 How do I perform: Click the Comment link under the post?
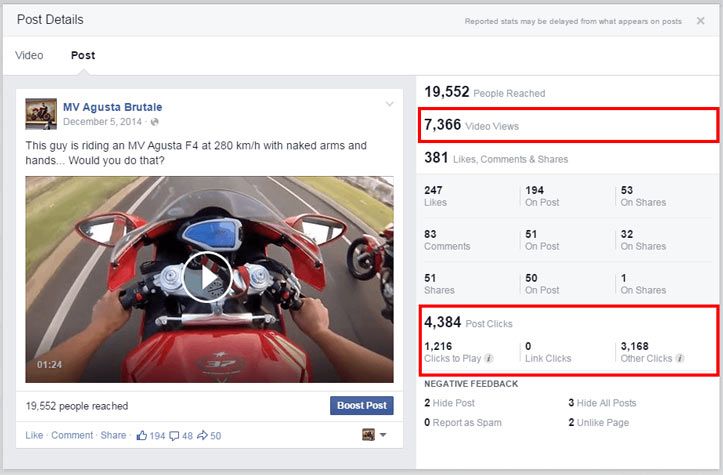point(72,436)
